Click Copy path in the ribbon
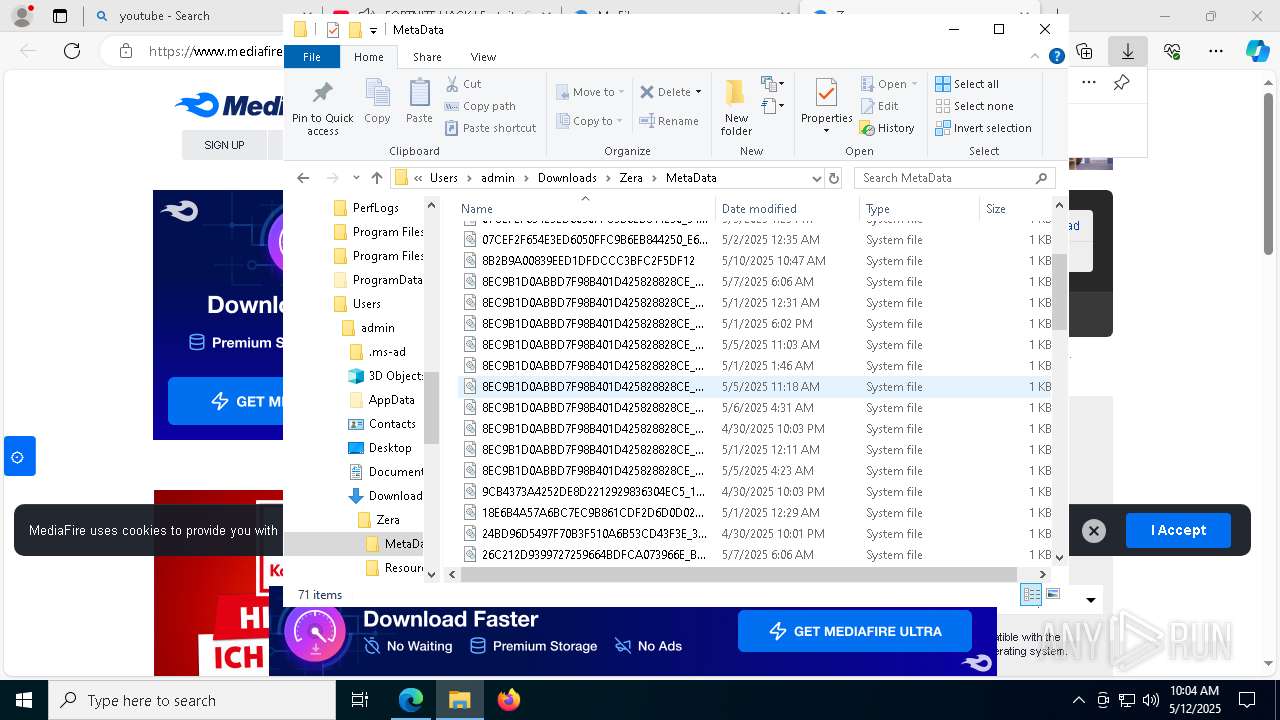The image size is (1280, 720). tap(480, 106)
